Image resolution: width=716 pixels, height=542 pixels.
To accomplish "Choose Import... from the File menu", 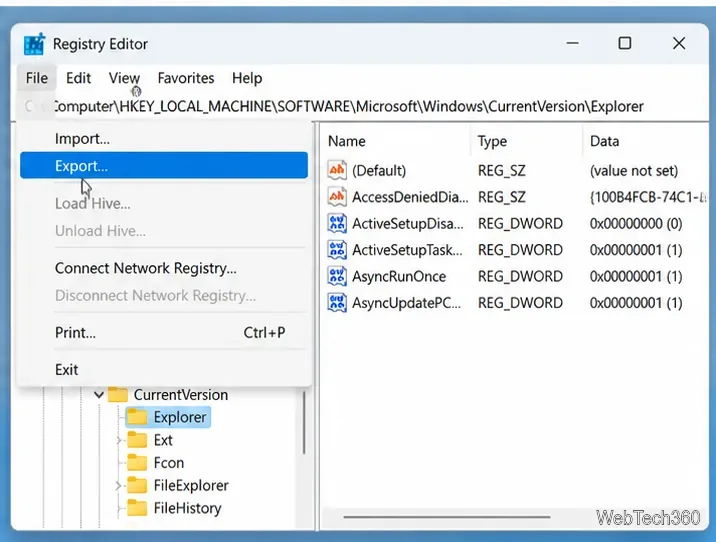I will (164, 138).
